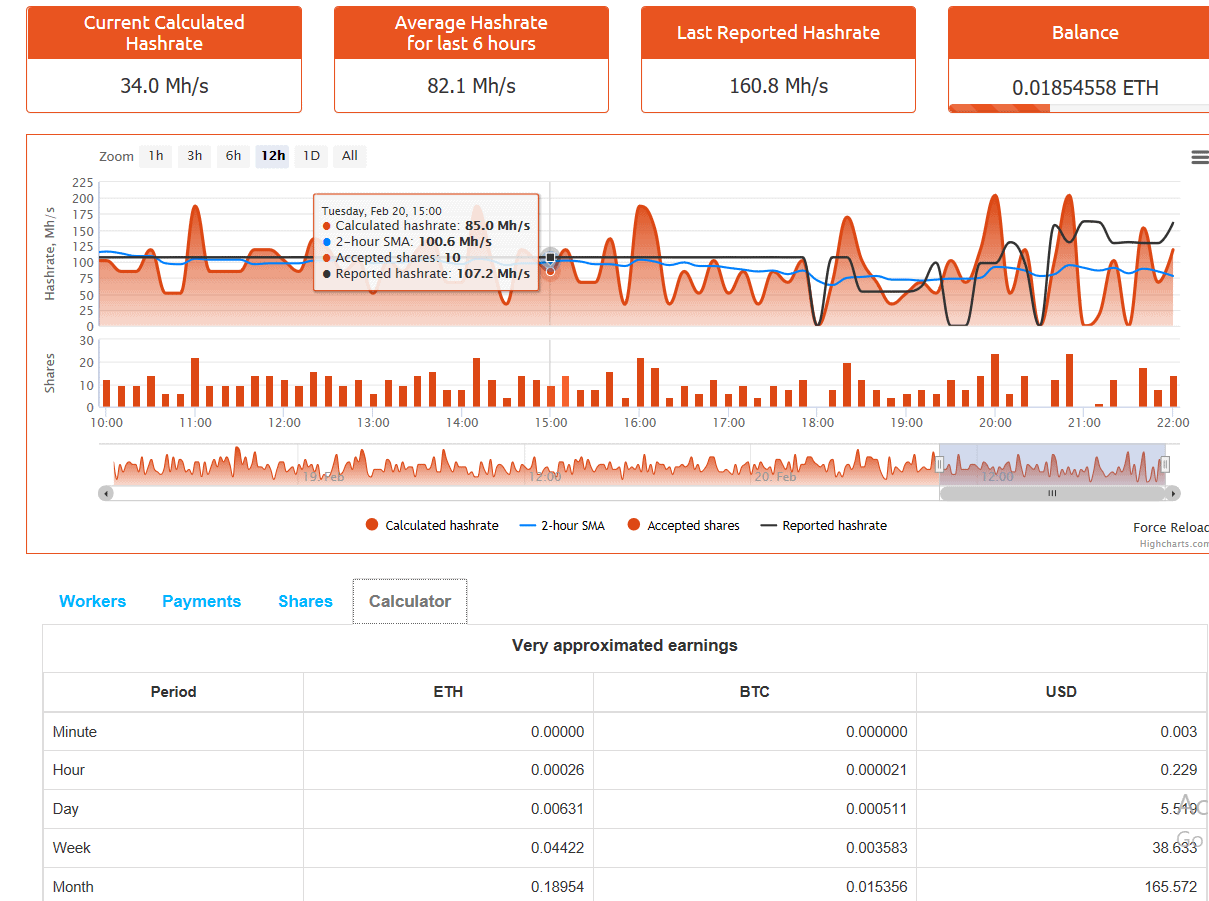Click the Force Reload link

point(1171,527)
